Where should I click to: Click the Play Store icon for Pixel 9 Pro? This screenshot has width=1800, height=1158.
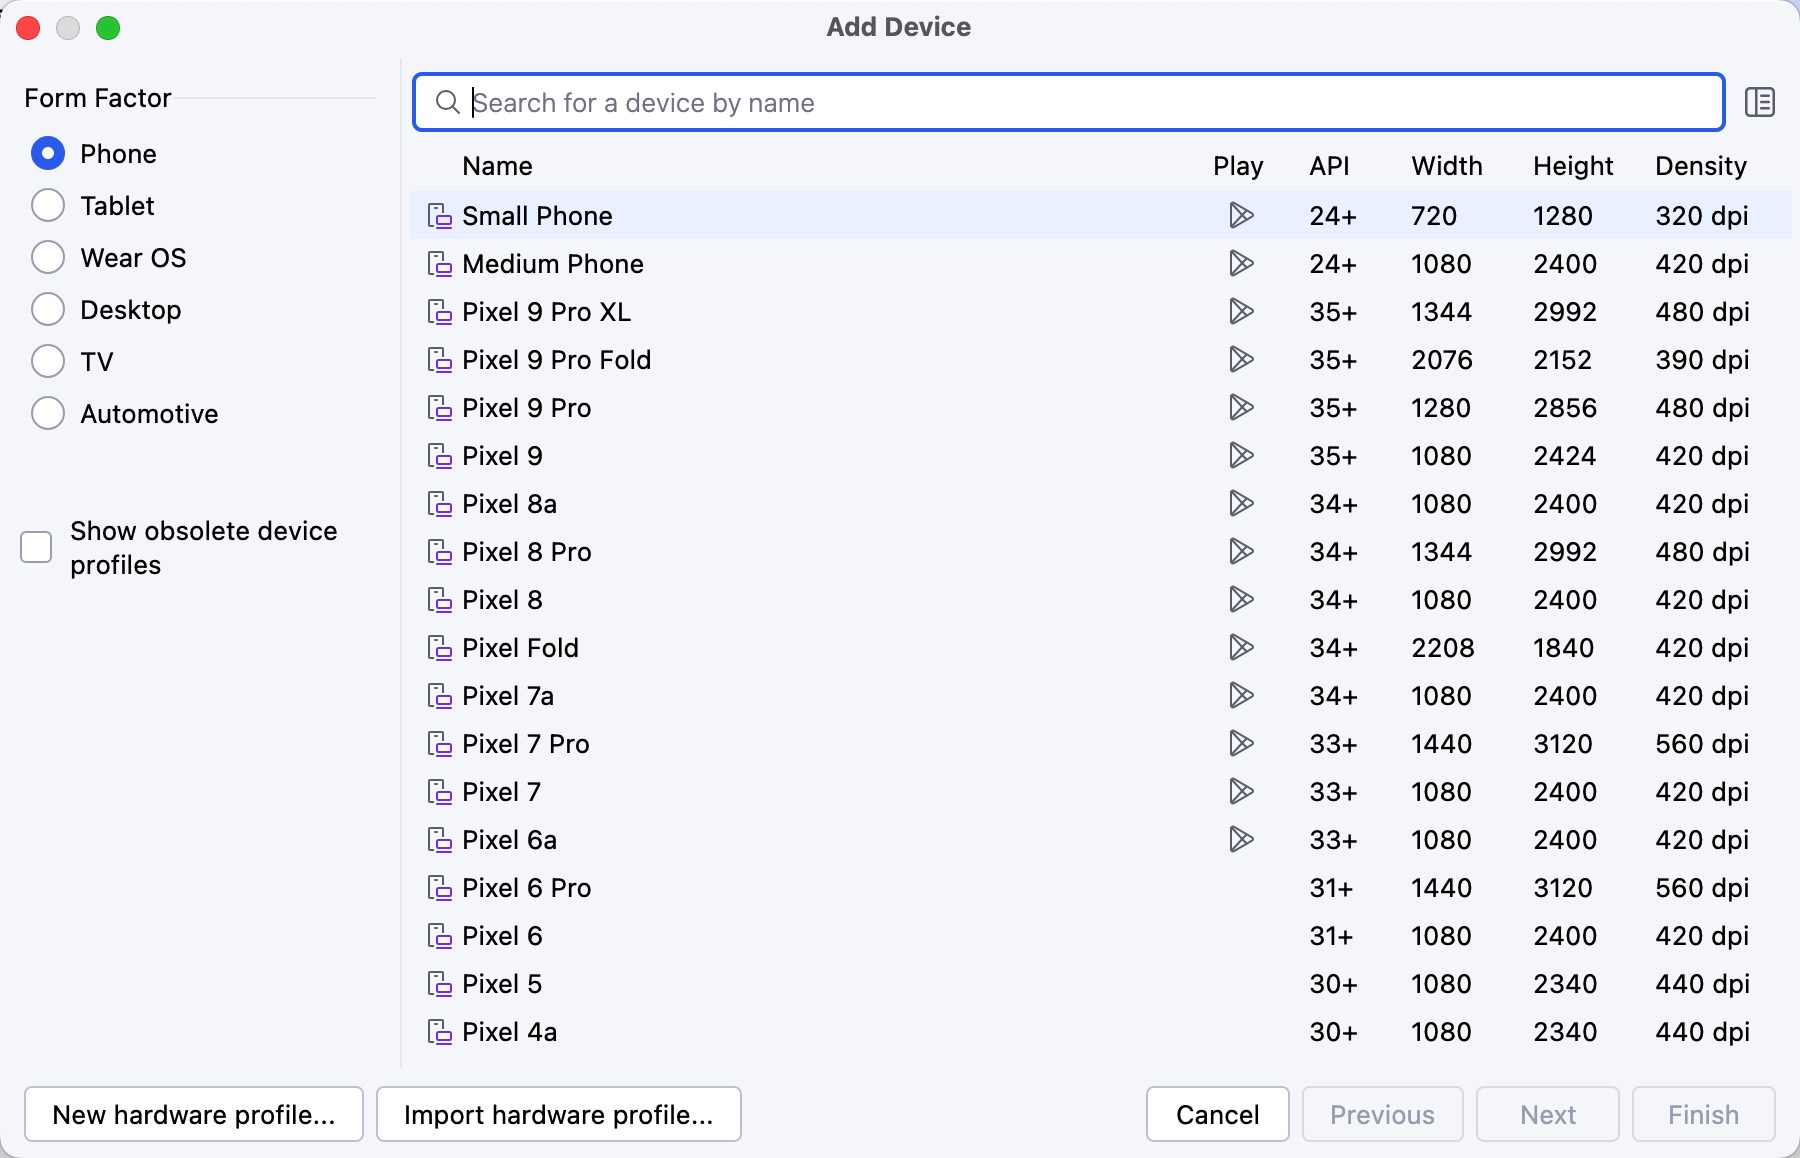[x=1241, y=407]
